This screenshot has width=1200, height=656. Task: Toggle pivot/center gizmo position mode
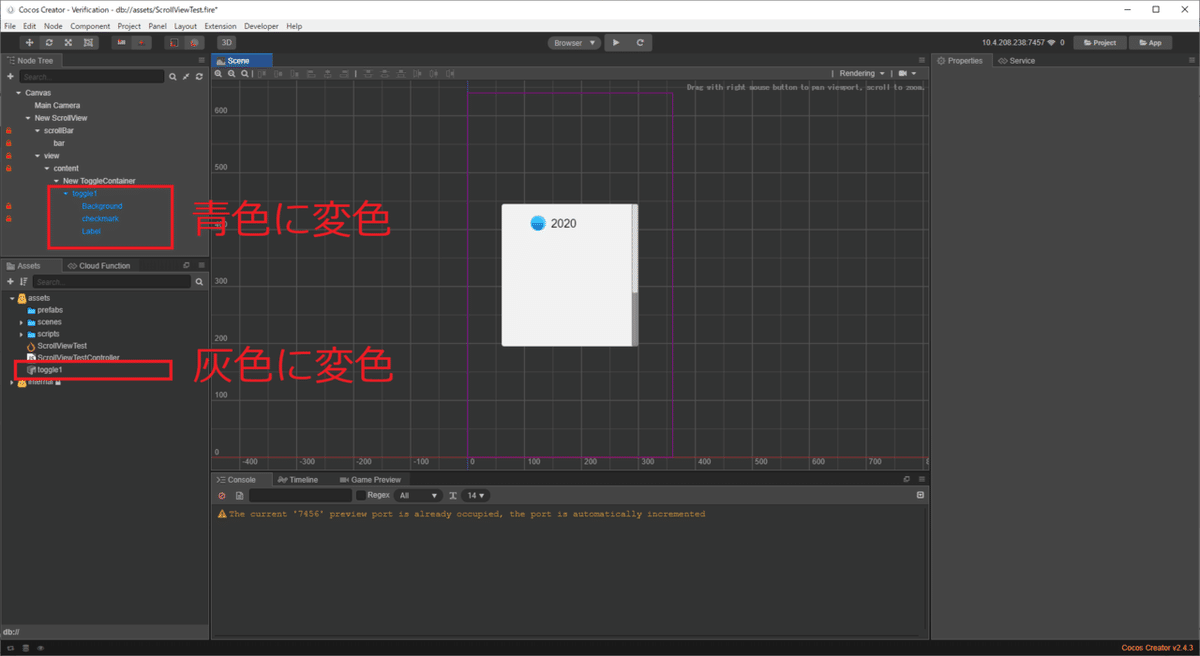(122, 43)
